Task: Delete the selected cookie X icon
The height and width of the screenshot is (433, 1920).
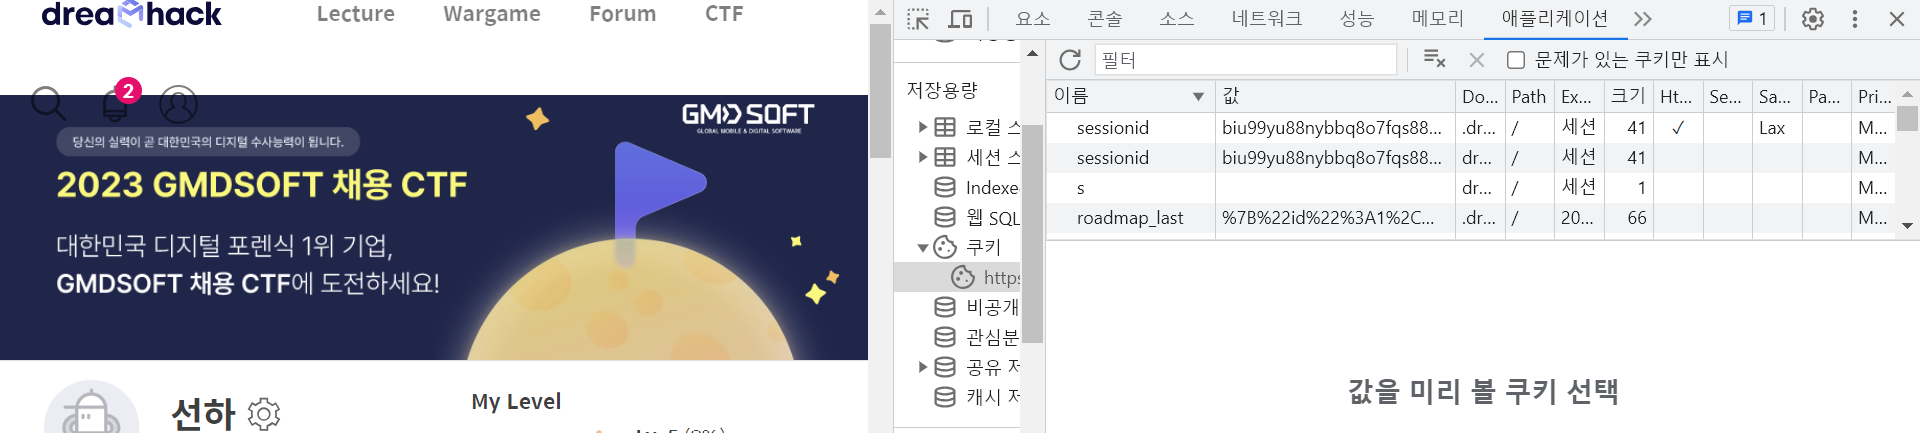Action: point(1477,60)
